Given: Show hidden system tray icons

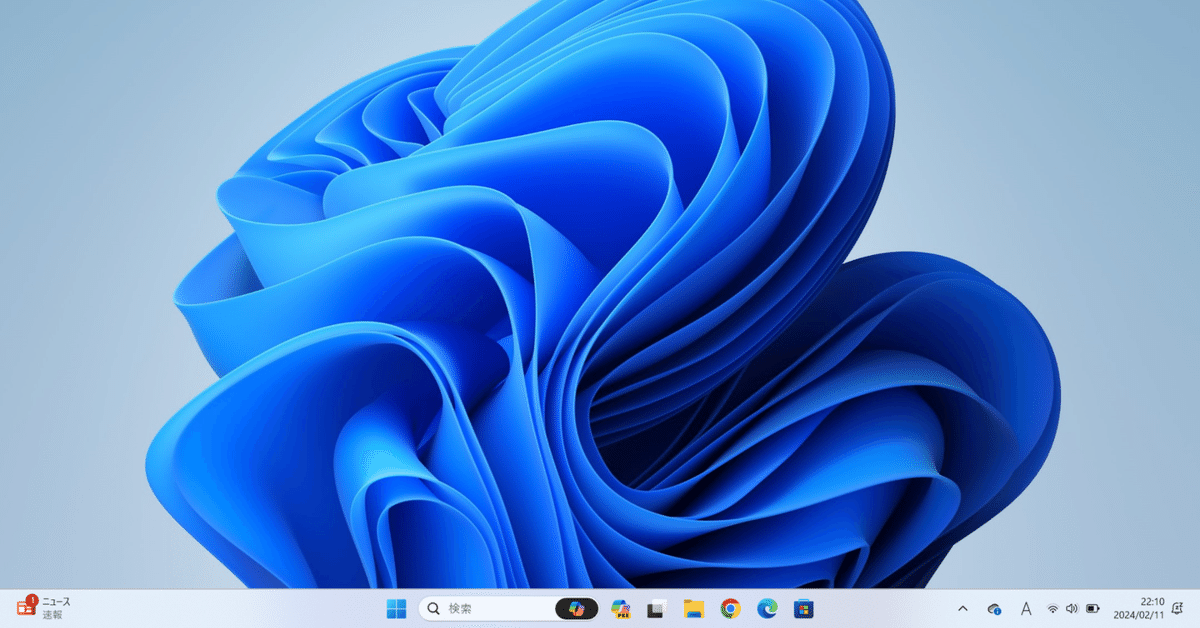Looking at the screenshot, I should (x=963, y=608).
